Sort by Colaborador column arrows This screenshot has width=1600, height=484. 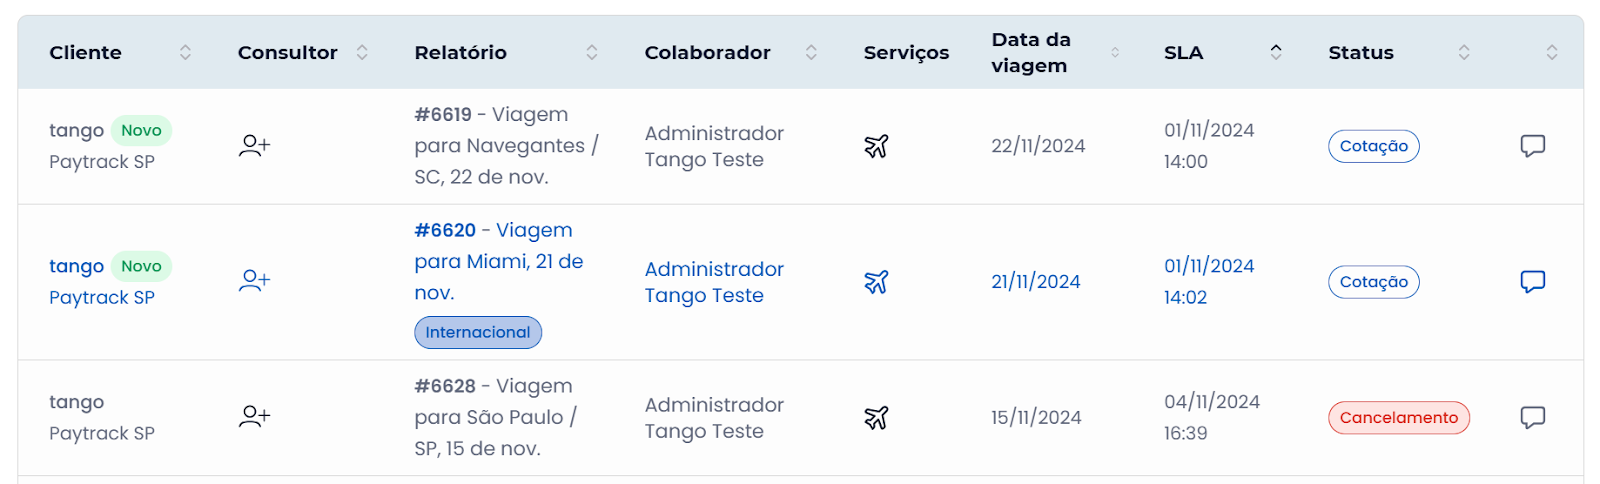[x=811, y=52]
